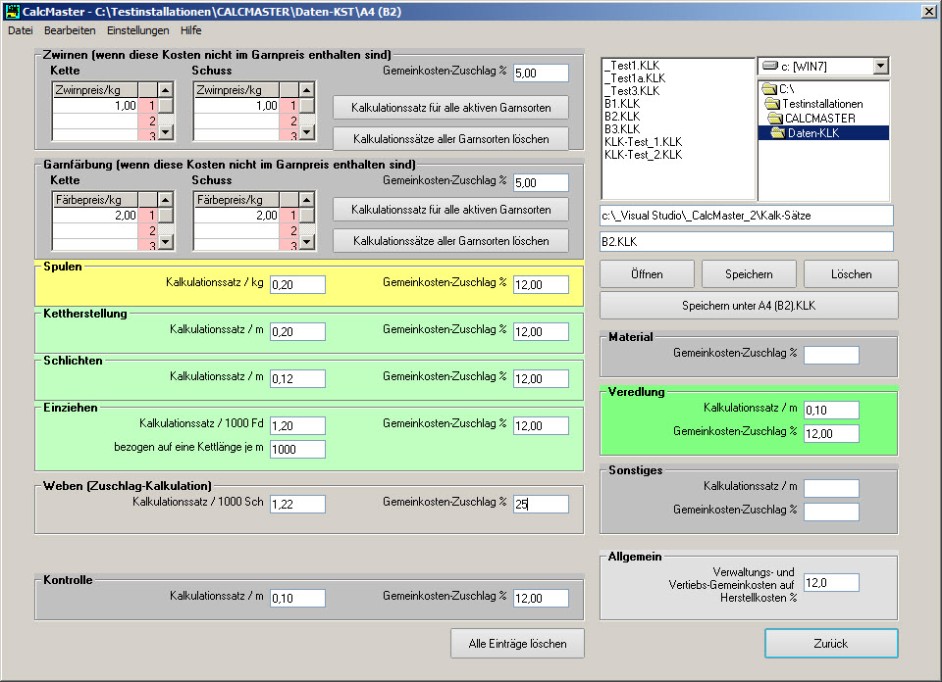The width and height of the screenshot is (942, 682).
Task: Click the Sonstiges Kalkulationssatz / m field
Action: click(831, 489)
